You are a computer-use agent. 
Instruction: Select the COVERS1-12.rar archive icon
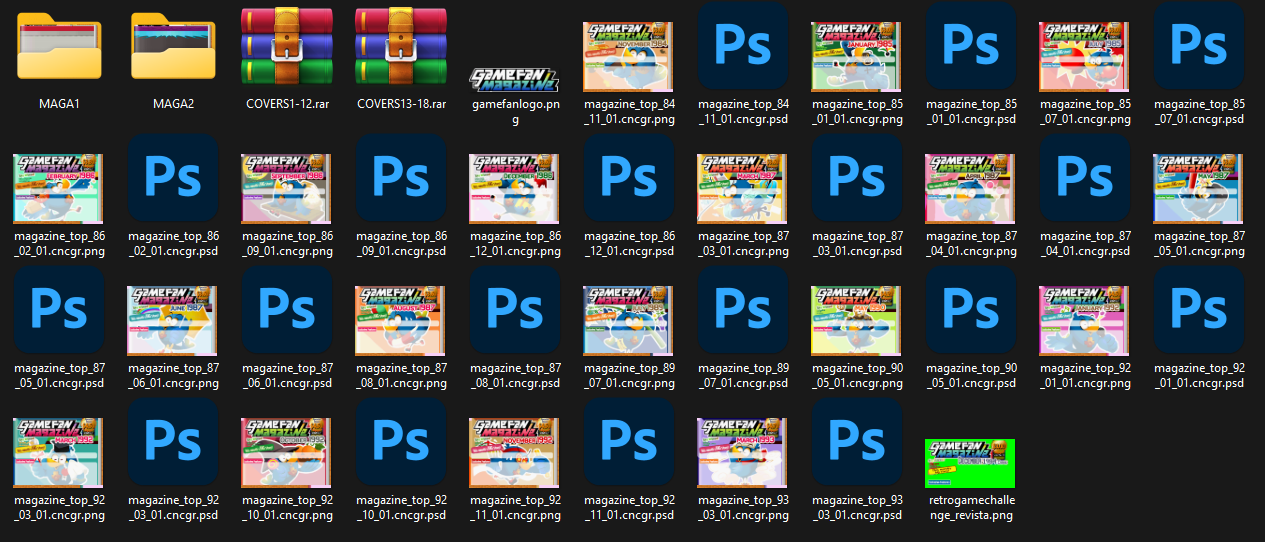(287, 46)
